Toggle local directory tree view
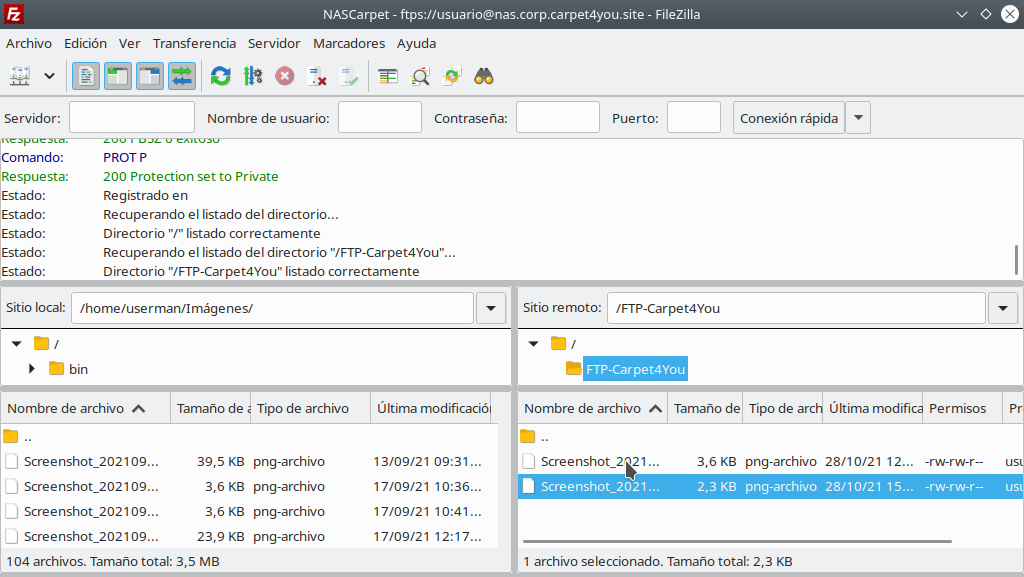 [118, 76]
